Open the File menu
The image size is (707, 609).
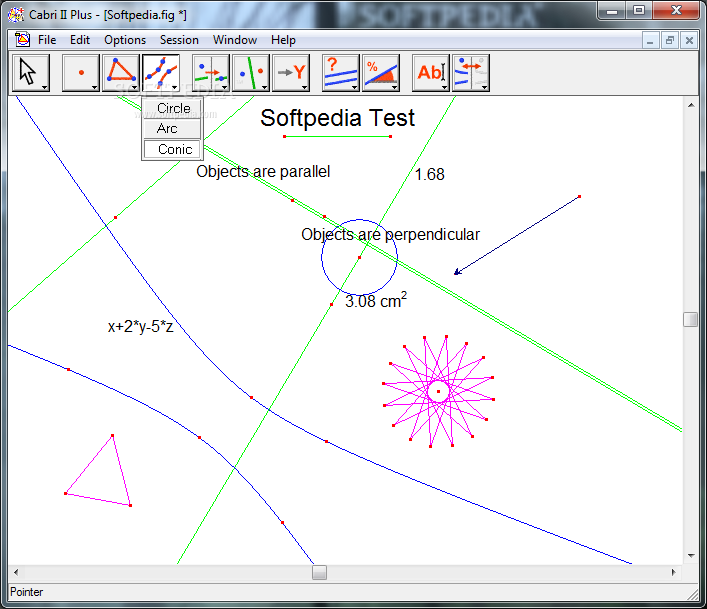pyautogui.click(x=47, y=40)
